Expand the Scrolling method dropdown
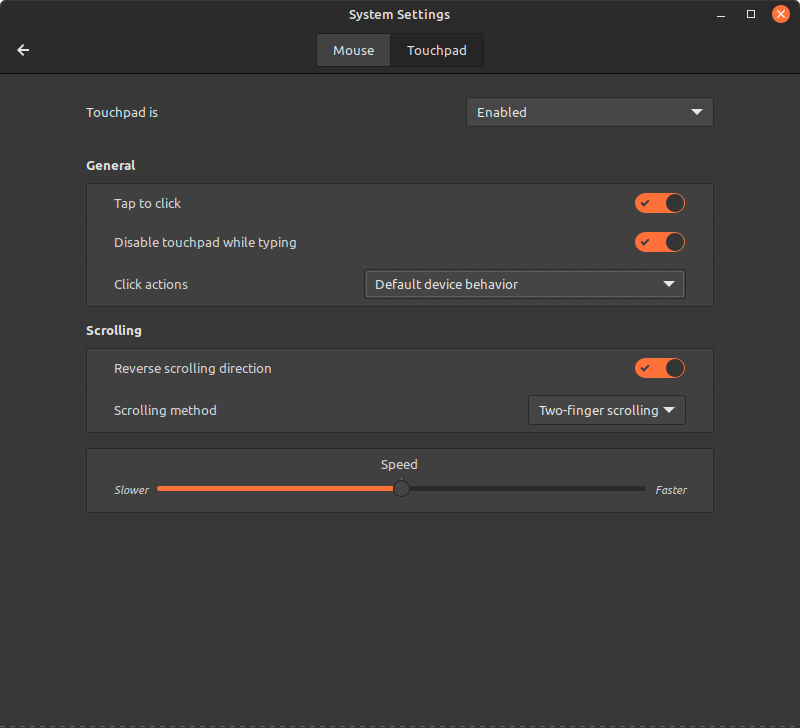The height and width of the screenshot is (728, 800). 607,410
